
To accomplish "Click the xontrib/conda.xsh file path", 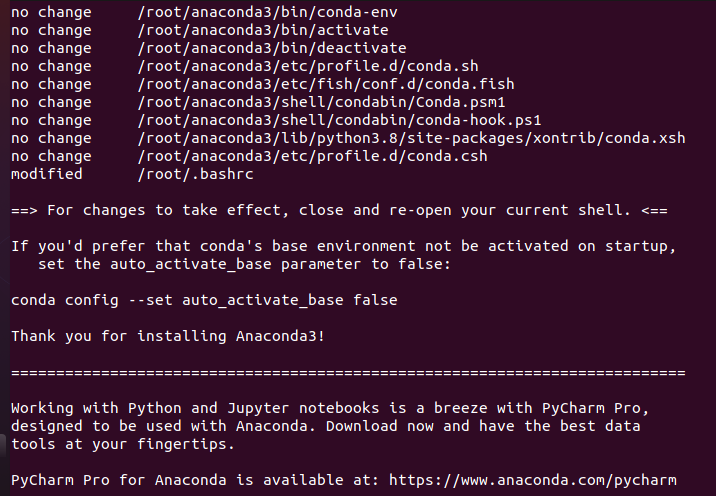I will [411, 138].
